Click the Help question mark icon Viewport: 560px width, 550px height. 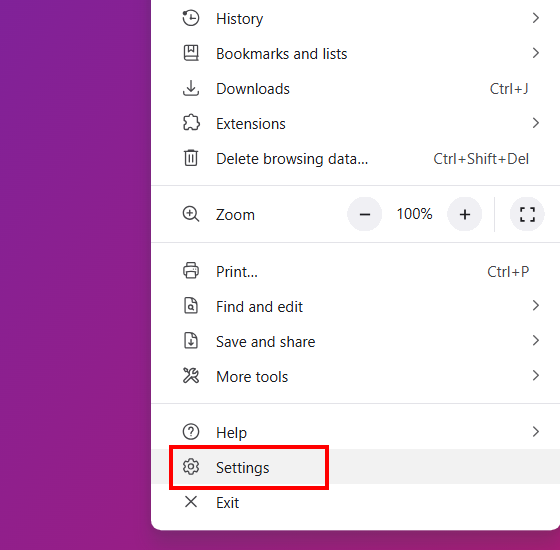point(191,432)
